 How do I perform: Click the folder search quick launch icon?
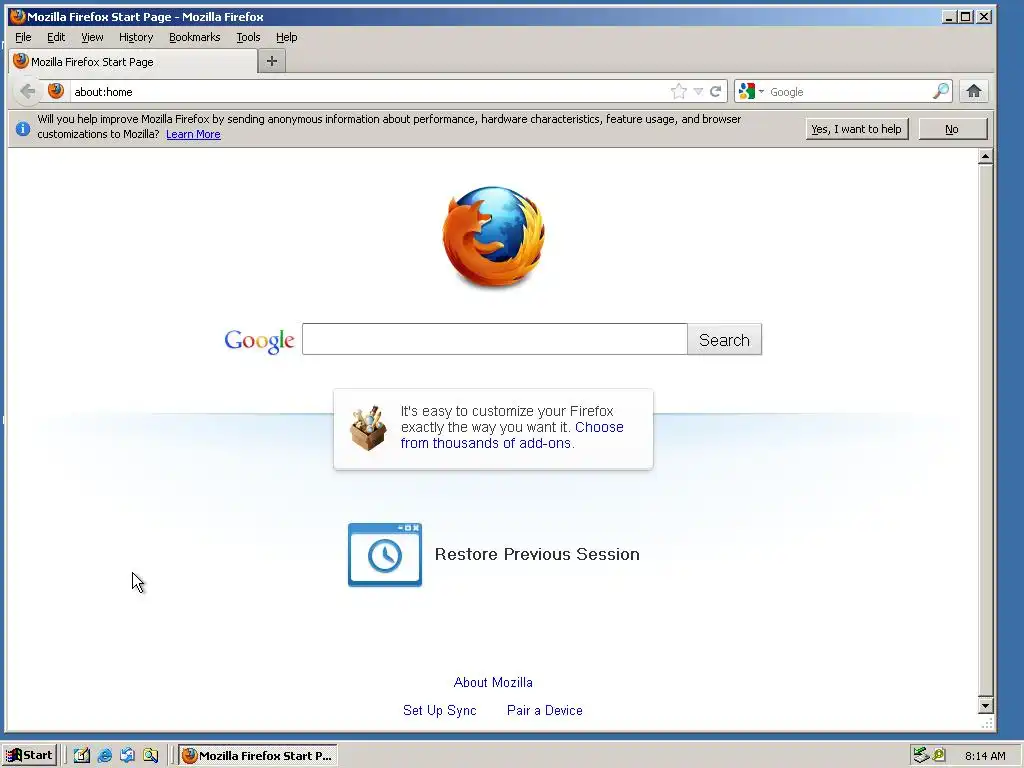coord(150,756)
